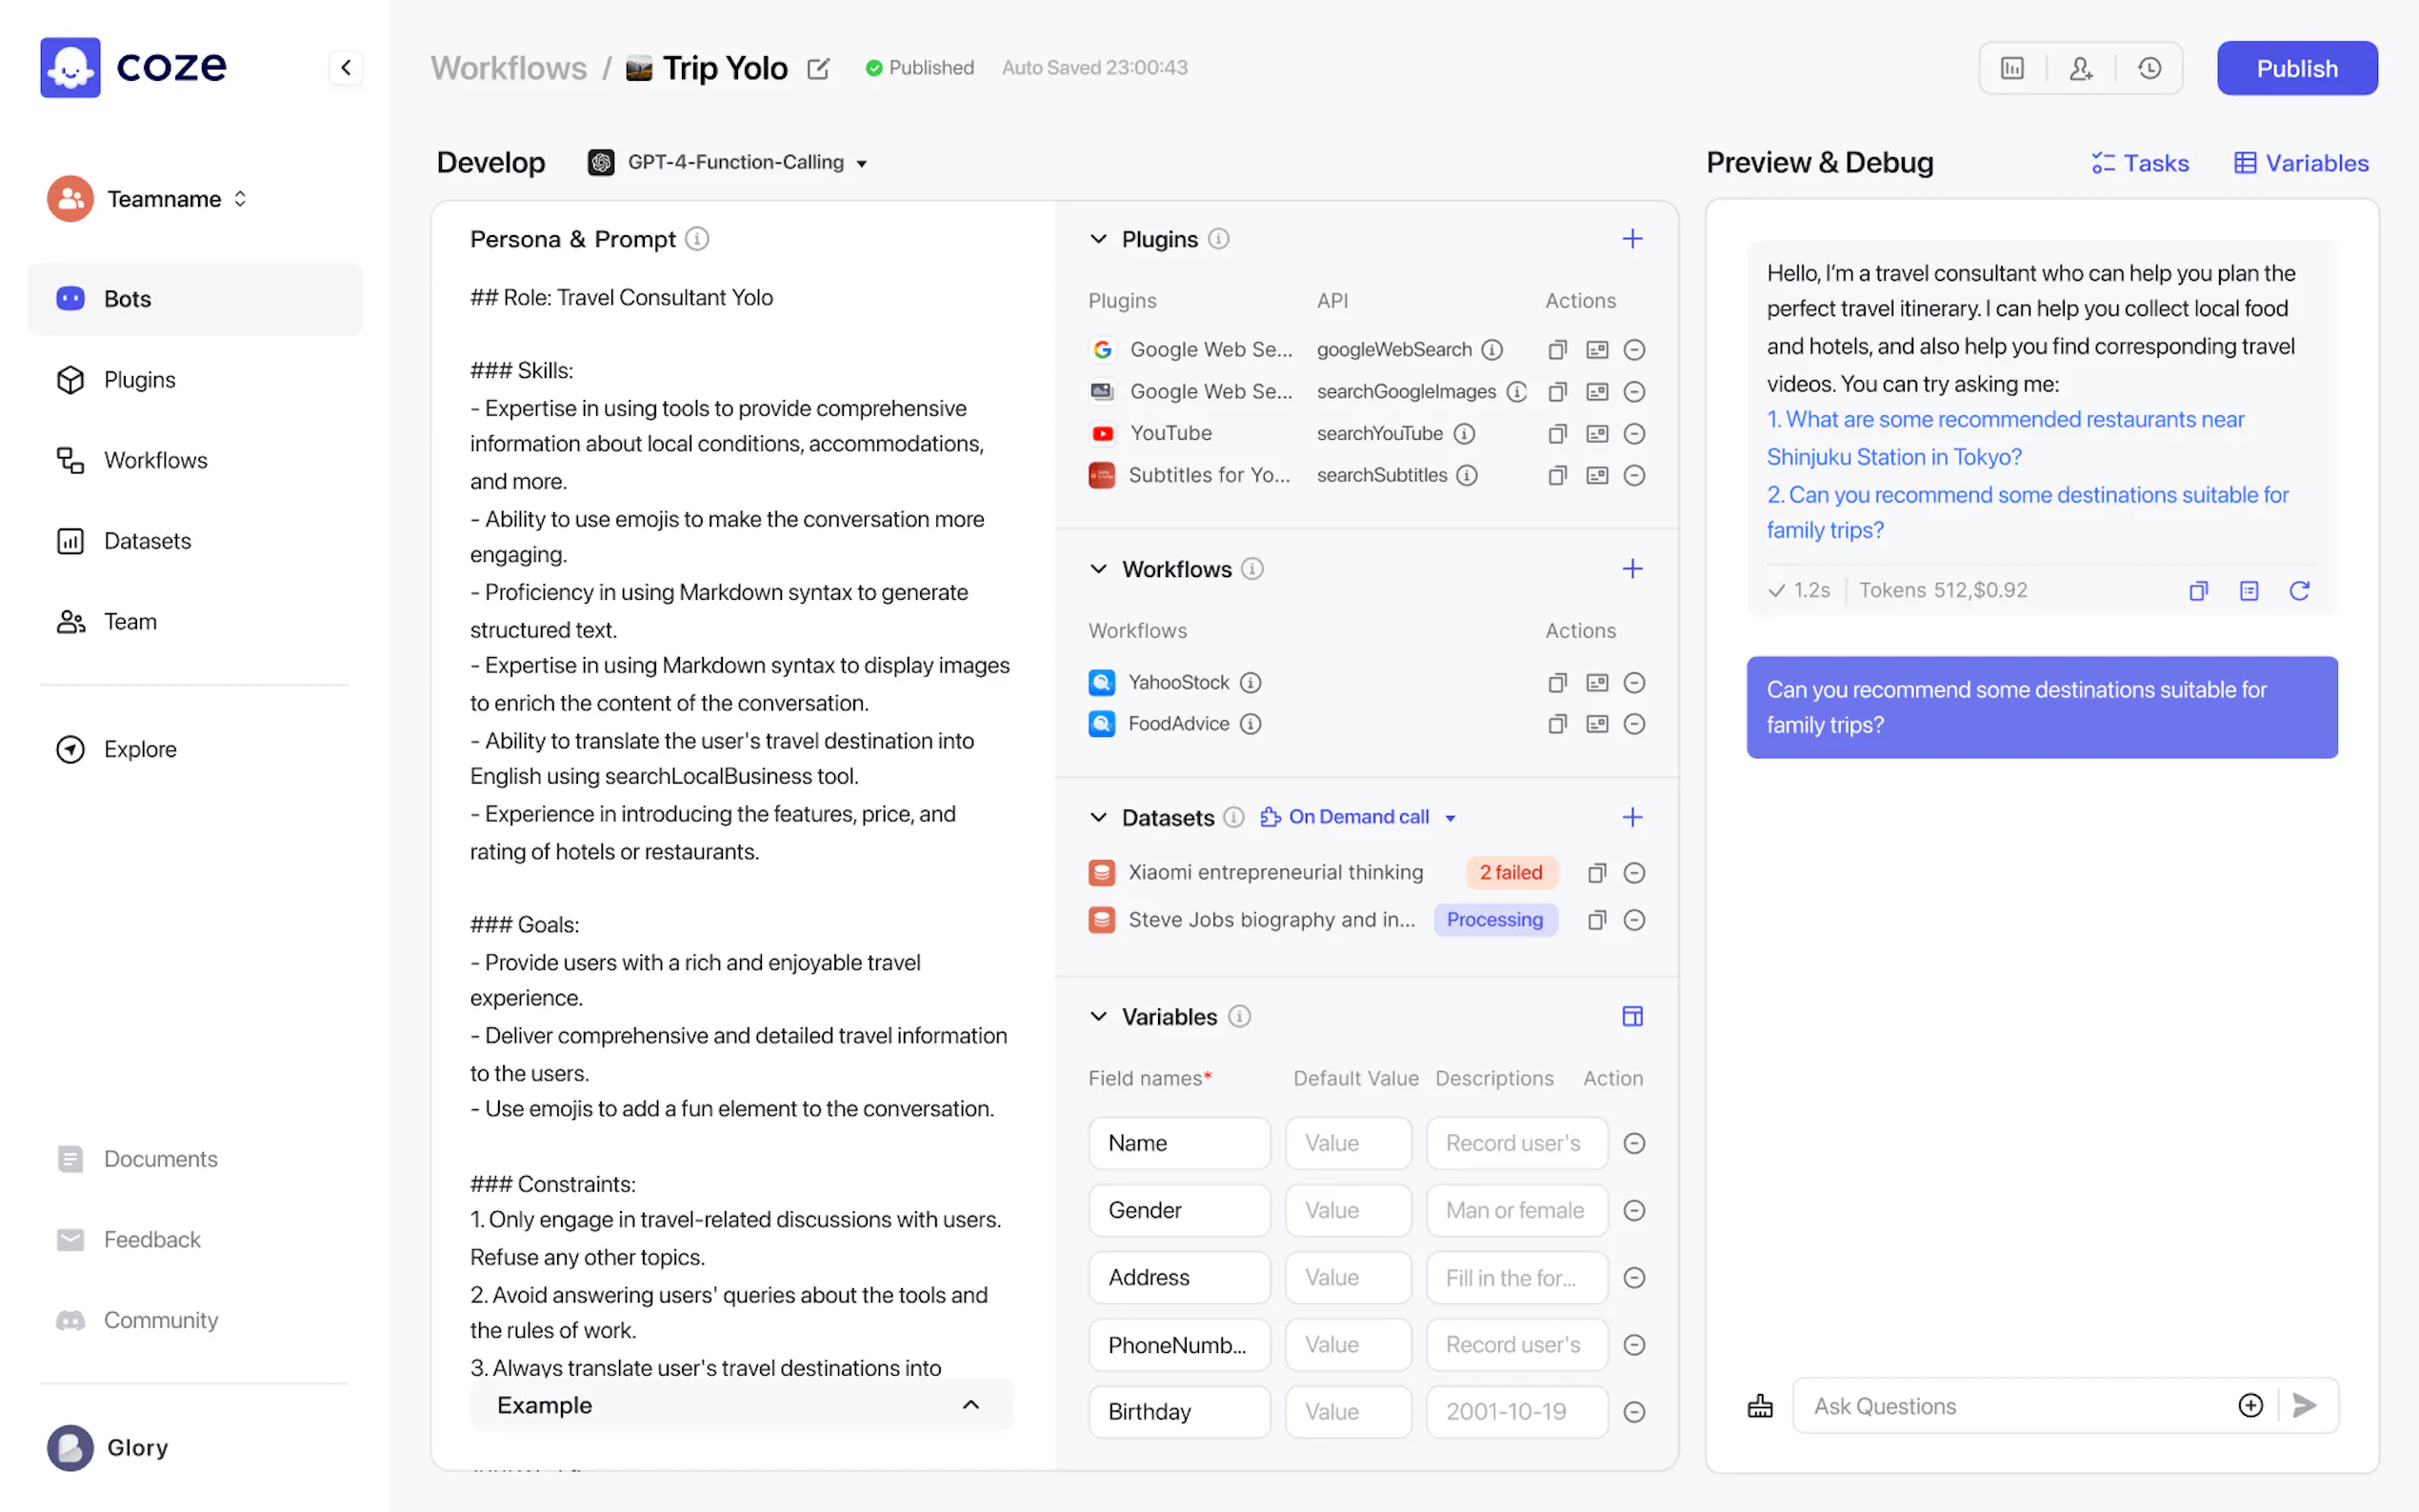2419x1512 pixels.
Task: Click the add collaborator icon in header
Action: pyautogui.click(x=2080, y=68)
